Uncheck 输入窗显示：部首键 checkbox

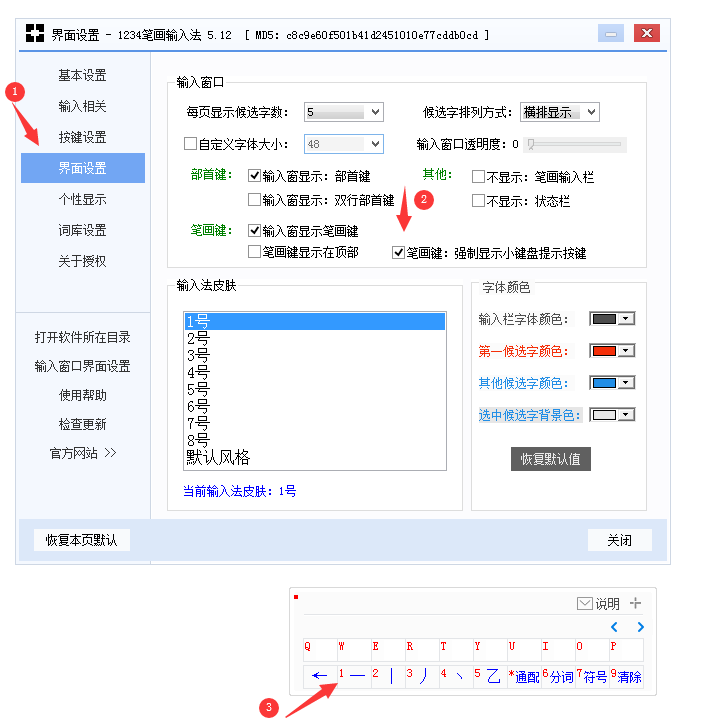(x=254, y=176)
